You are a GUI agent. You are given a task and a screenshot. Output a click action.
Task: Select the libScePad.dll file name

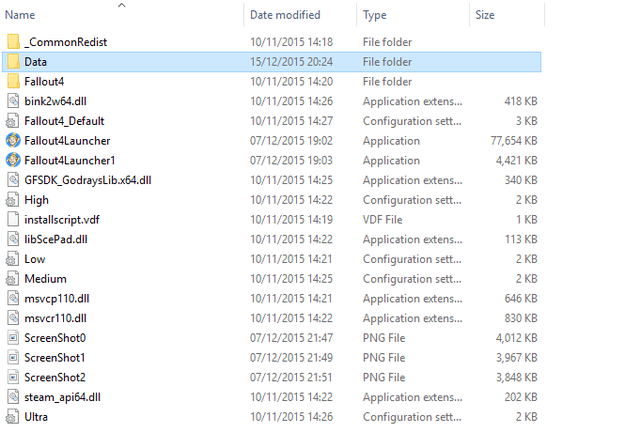pos(56,239)
